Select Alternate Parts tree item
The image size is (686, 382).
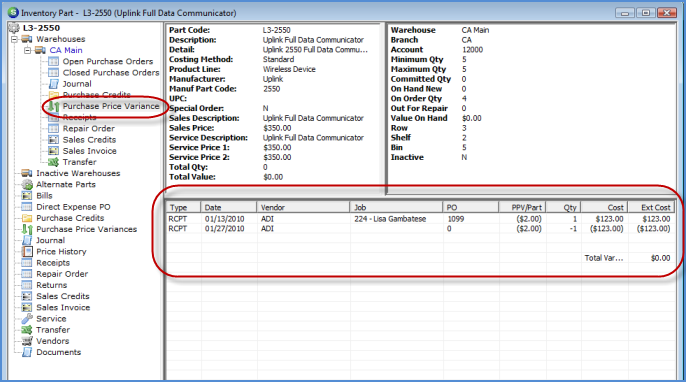[x=66, y=185]
